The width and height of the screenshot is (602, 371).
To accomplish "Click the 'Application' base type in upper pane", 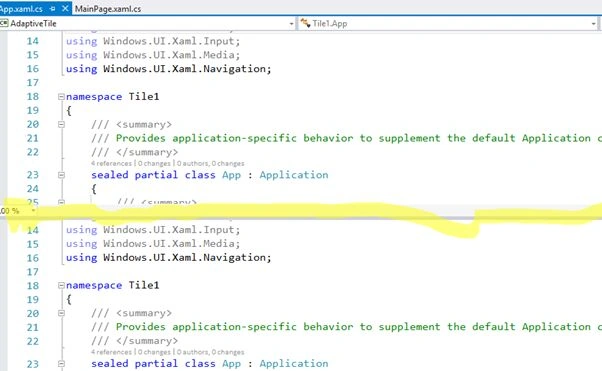I will click(294, 175).
